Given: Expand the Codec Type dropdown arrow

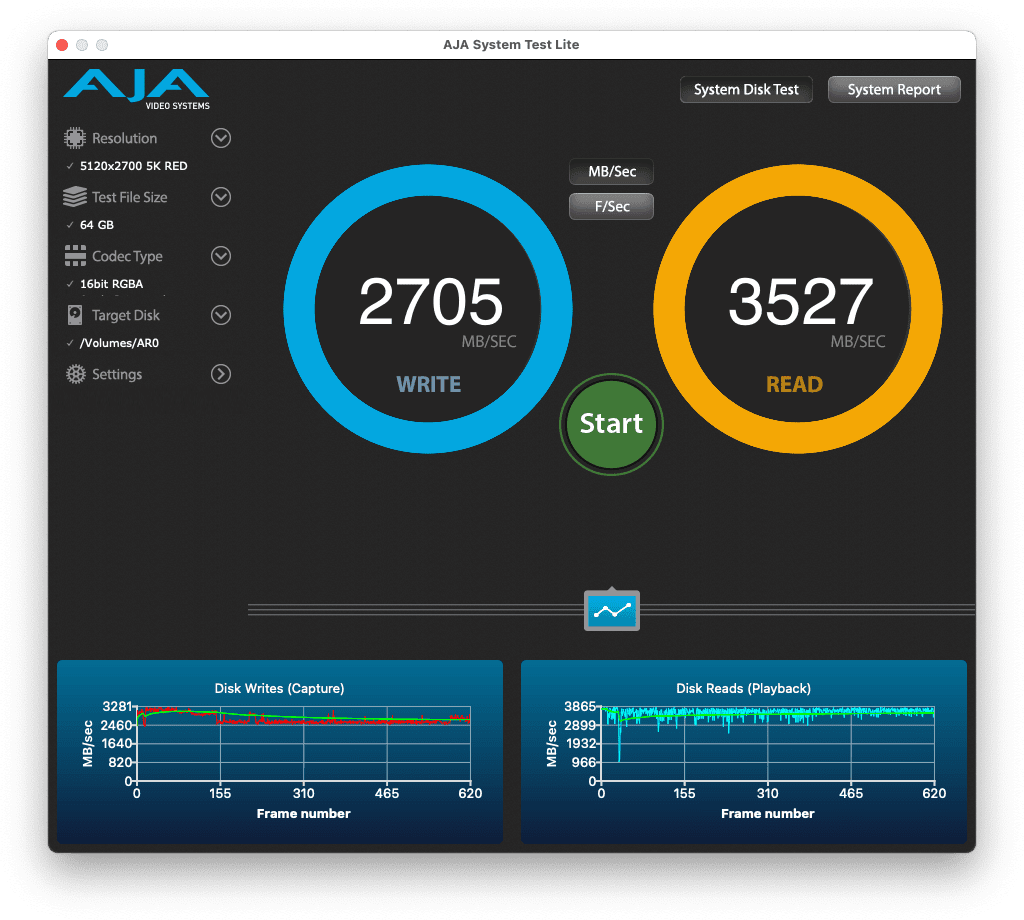Looking at the screenshot, I should point(221,256).
